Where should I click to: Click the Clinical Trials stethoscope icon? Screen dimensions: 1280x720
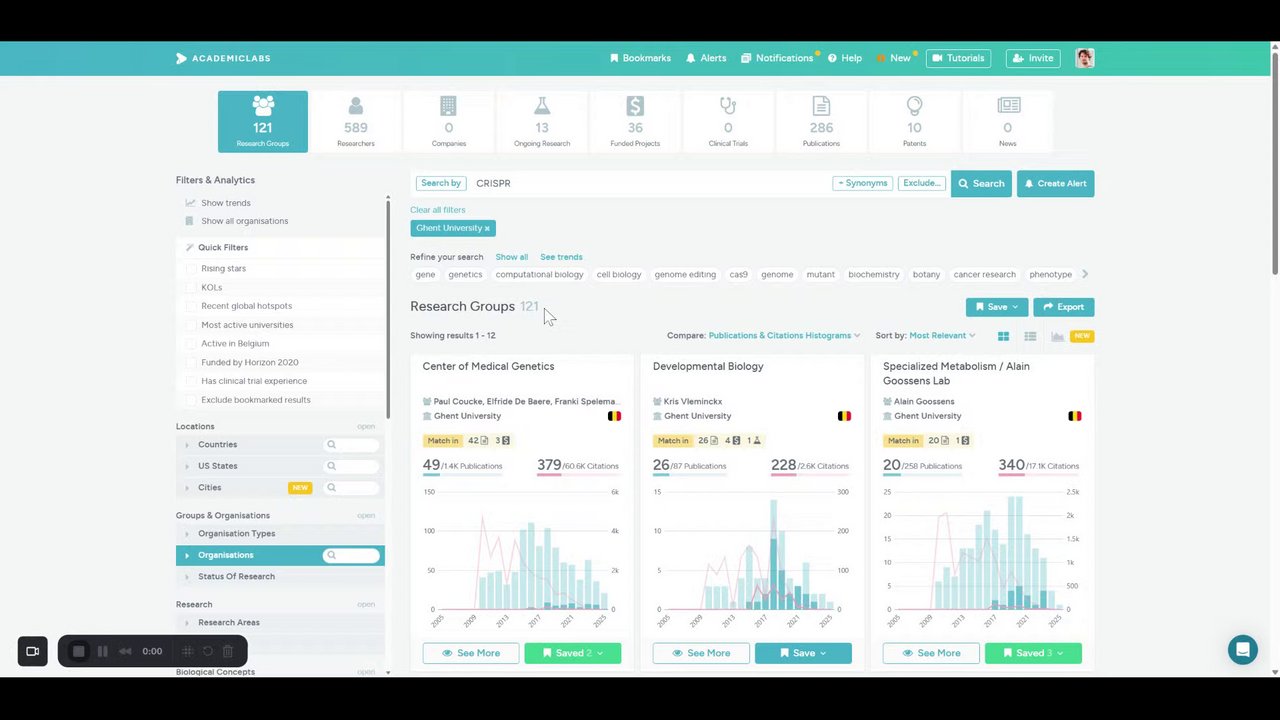[x=728, y=106]
